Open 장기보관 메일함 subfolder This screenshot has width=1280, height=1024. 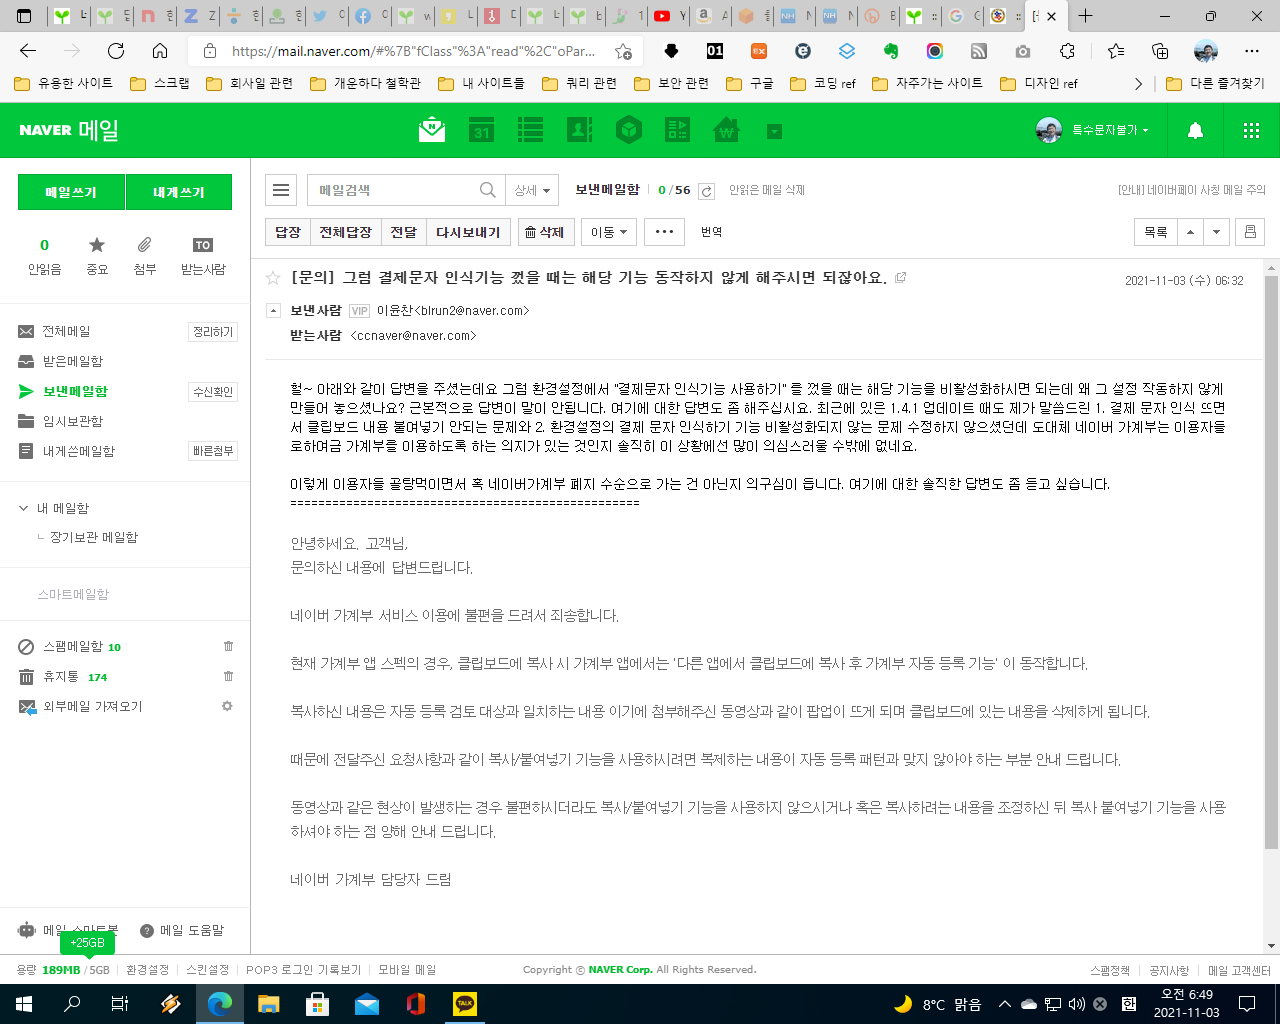click(94, 537)
